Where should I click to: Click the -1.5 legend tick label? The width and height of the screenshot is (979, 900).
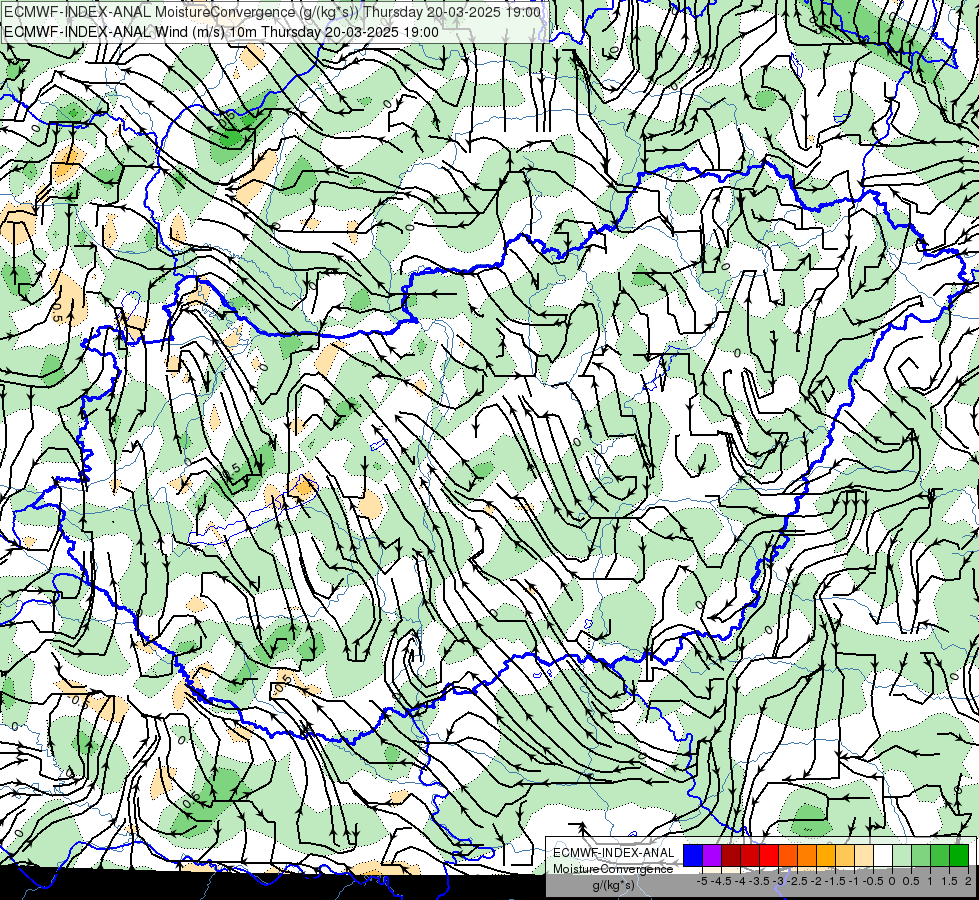835,881
